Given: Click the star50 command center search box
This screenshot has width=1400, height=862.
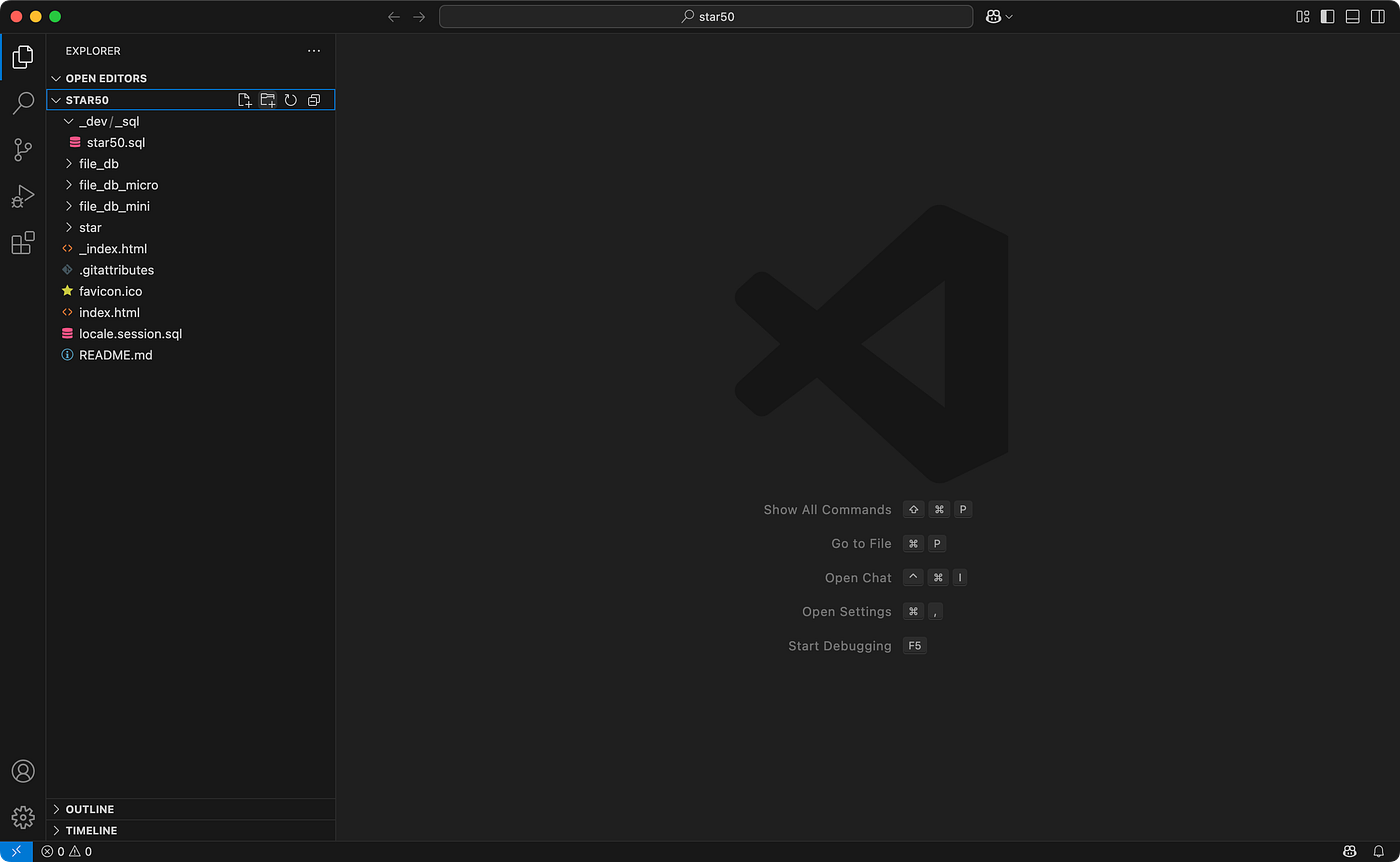Looking at the screenshot, I should 706,17.
